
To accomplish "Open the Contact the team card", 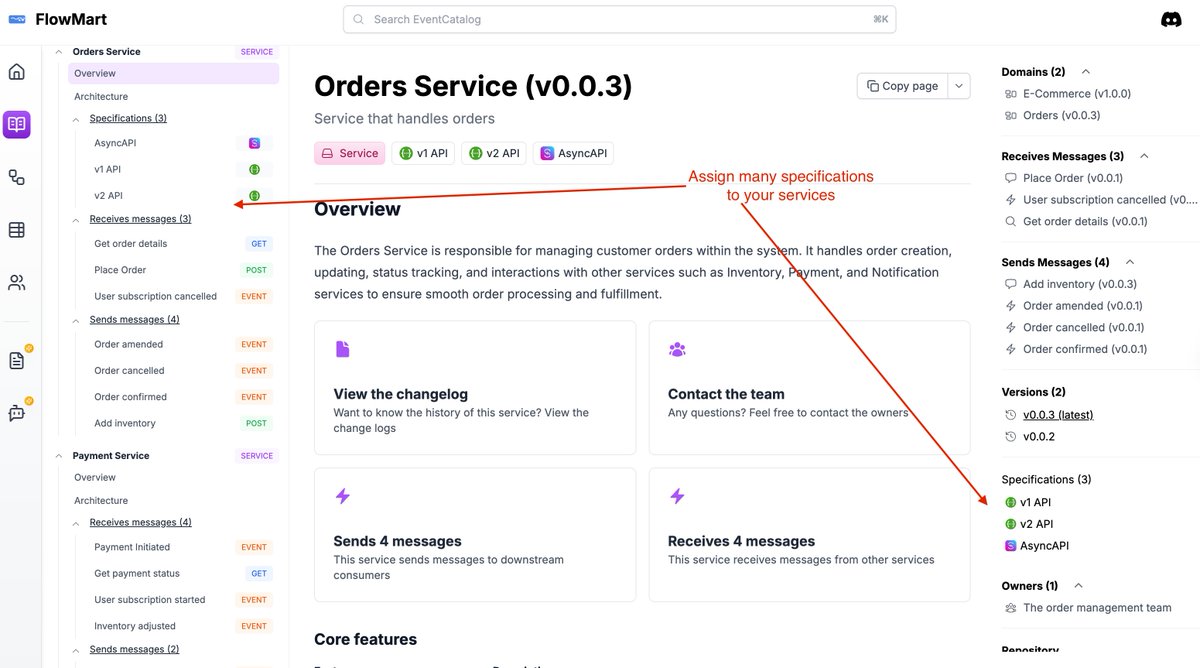I will [x=810, y=388].
